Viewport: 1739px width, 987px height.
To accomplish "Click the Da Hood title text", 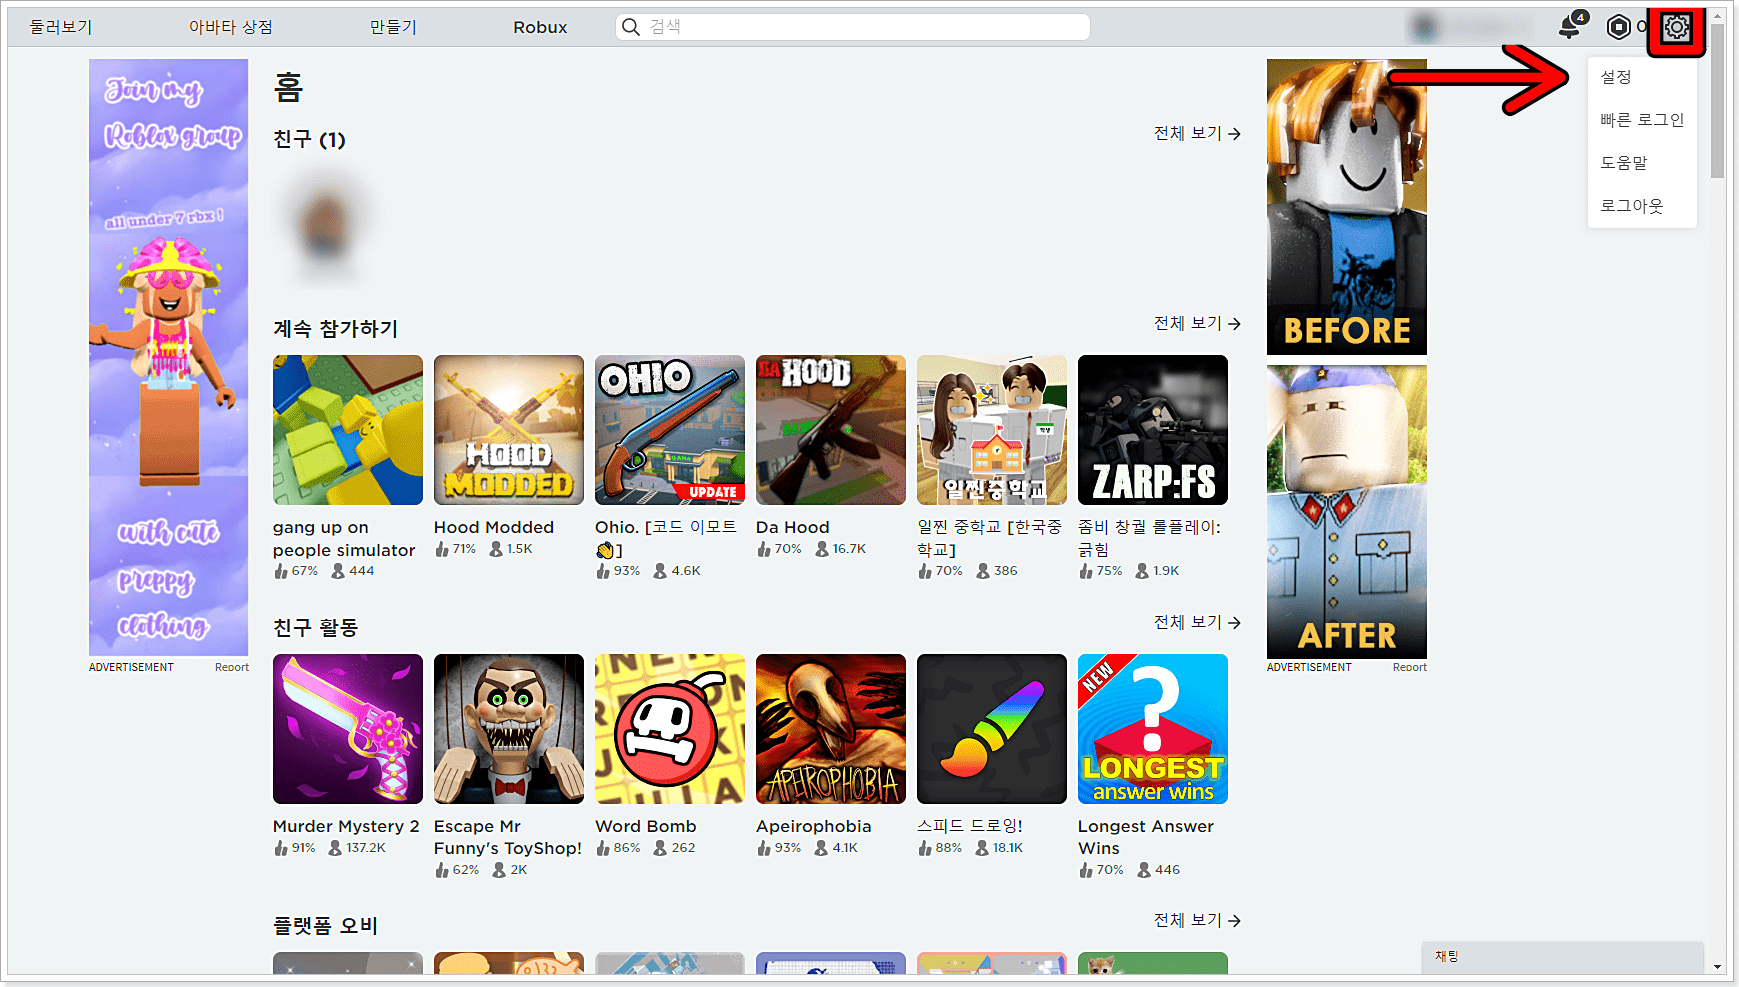I will [793, 527].
